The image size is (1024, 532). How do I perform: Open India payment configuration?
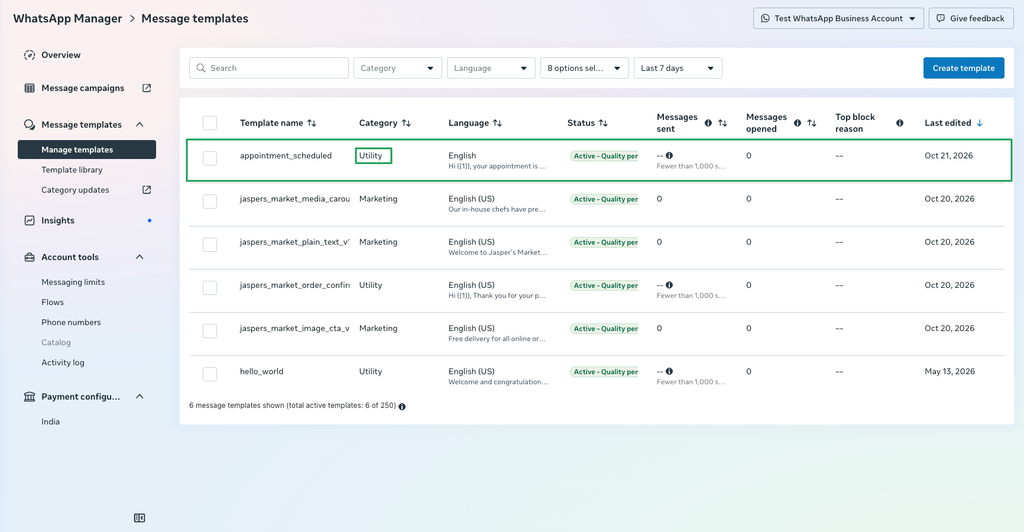tap(50, 422)
